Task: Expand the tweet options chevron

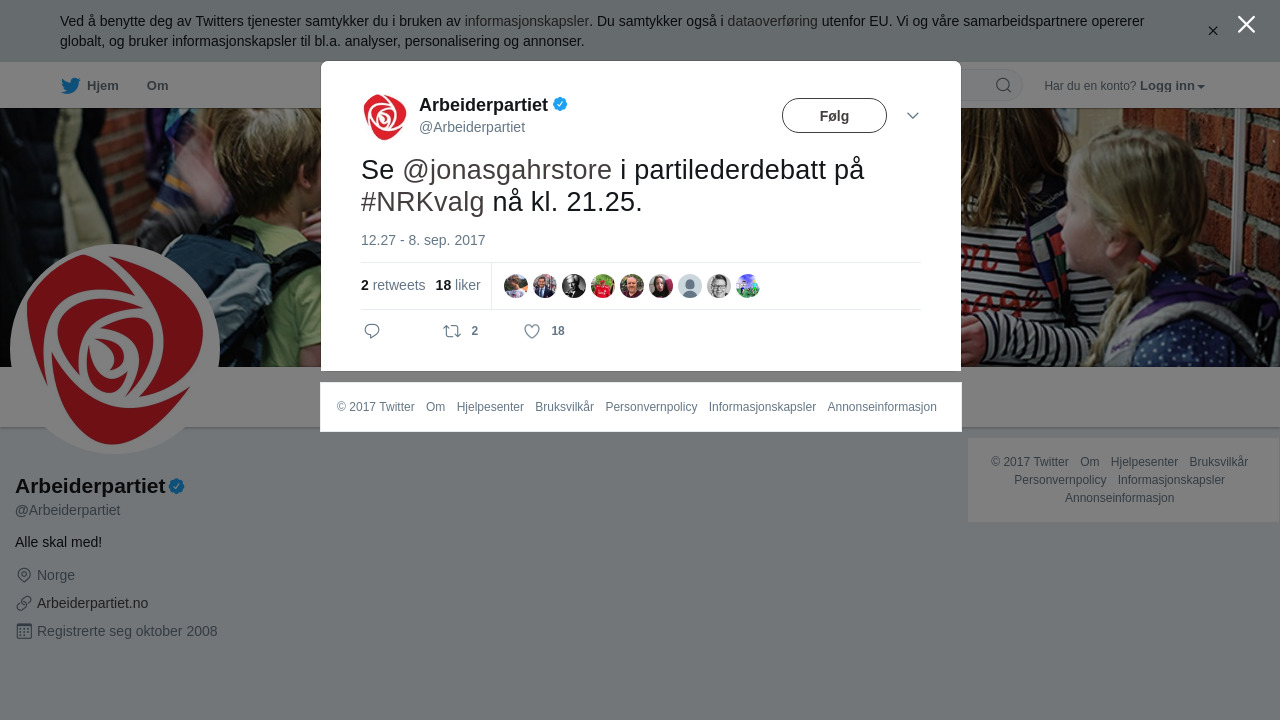Action: click(x=913, y=116)
